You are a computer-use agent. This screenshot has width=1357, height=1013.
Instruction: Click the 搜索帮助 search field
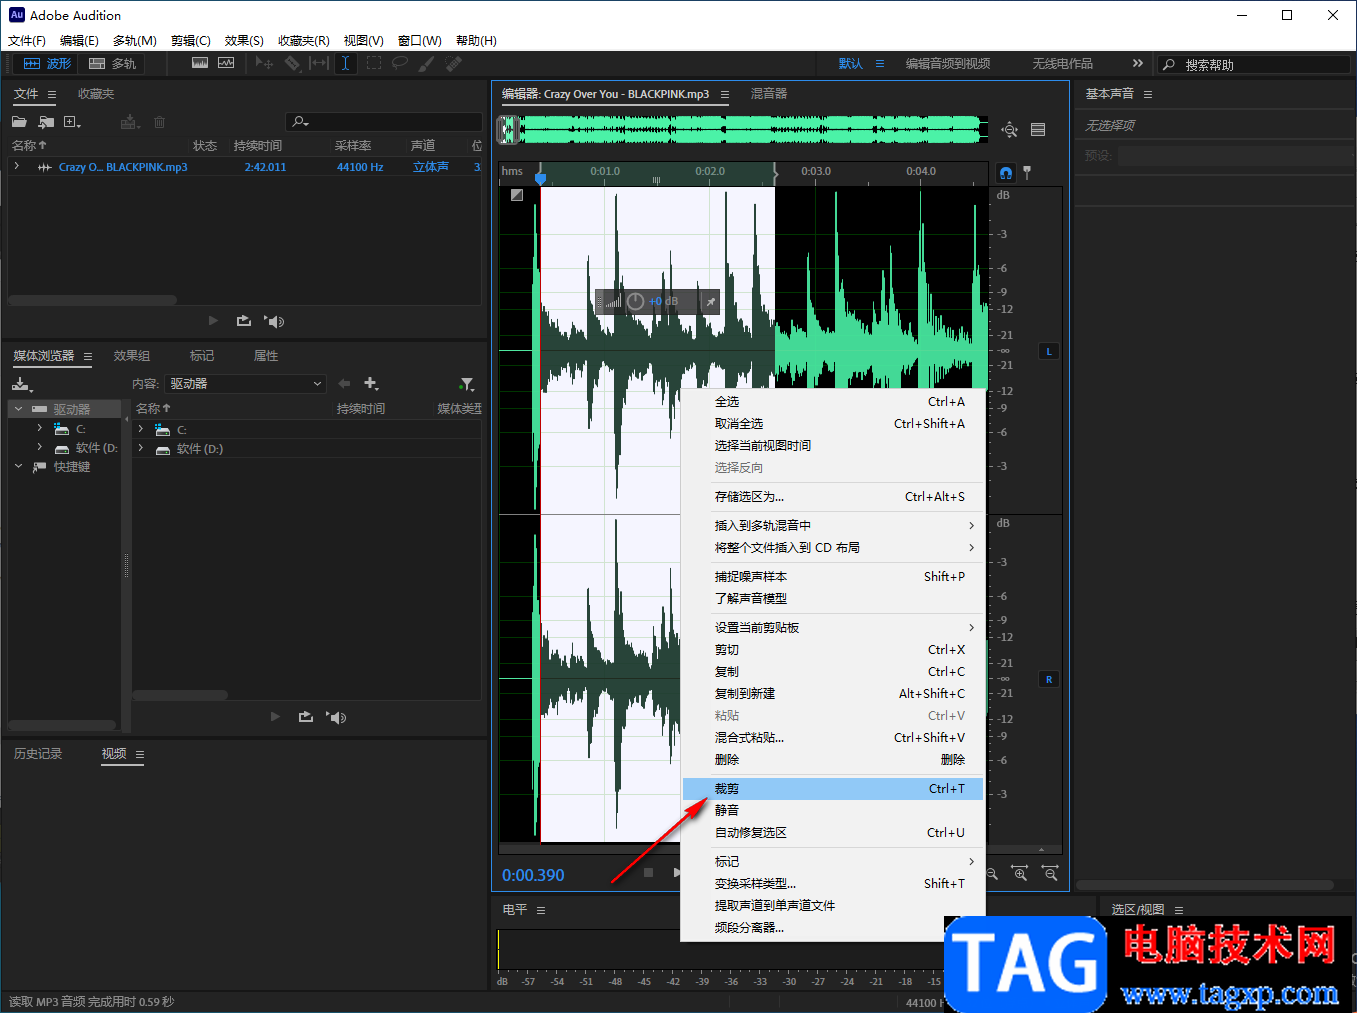point(1254,64)
